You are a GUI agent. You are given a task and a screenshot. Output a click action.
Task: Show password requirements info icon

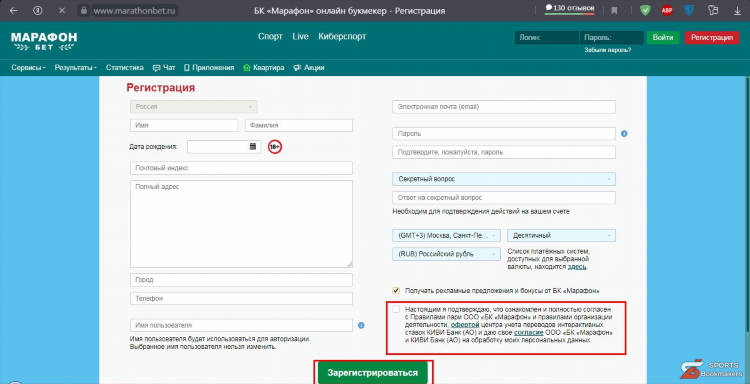click(624, 134)
